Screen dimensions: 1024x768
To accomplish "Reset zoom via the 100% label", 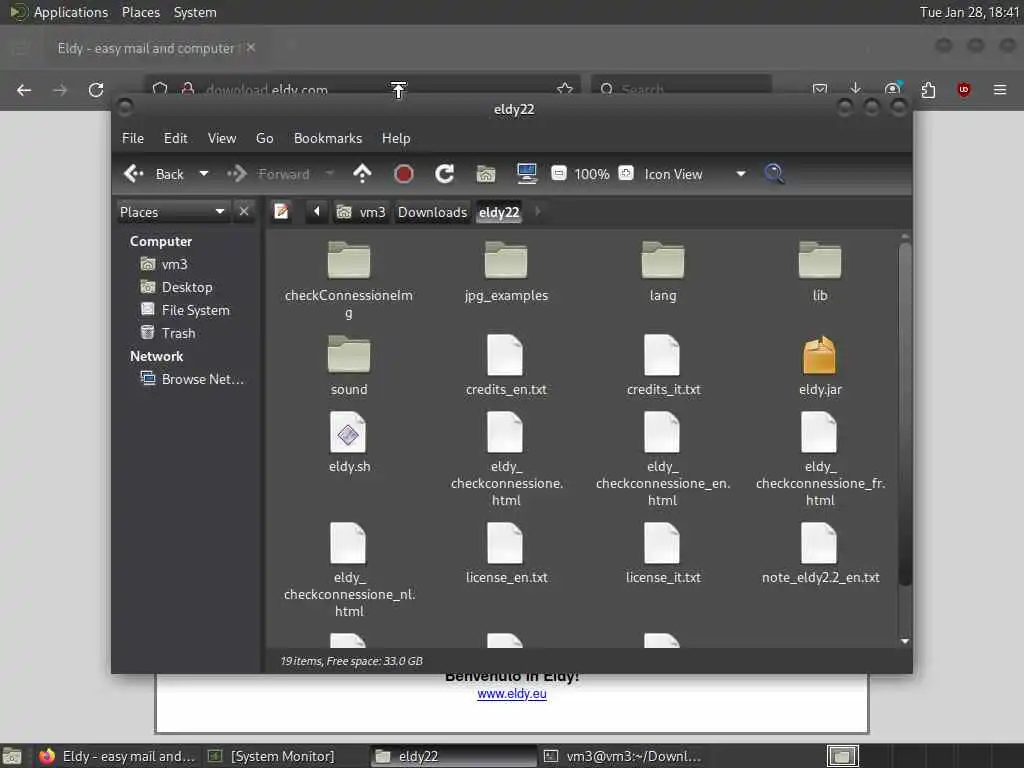I will pyautogui.click(x=592, y=174).
